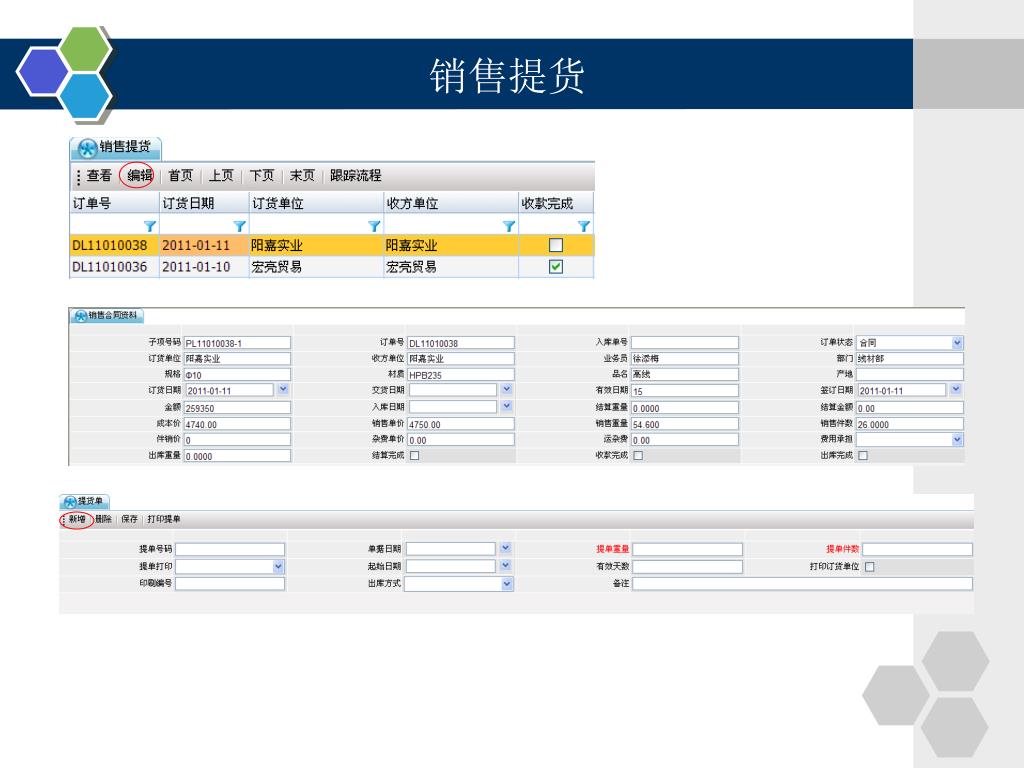Jump to 末页 last page
This screenshot has width=1024, height=768.
[302, 176]
